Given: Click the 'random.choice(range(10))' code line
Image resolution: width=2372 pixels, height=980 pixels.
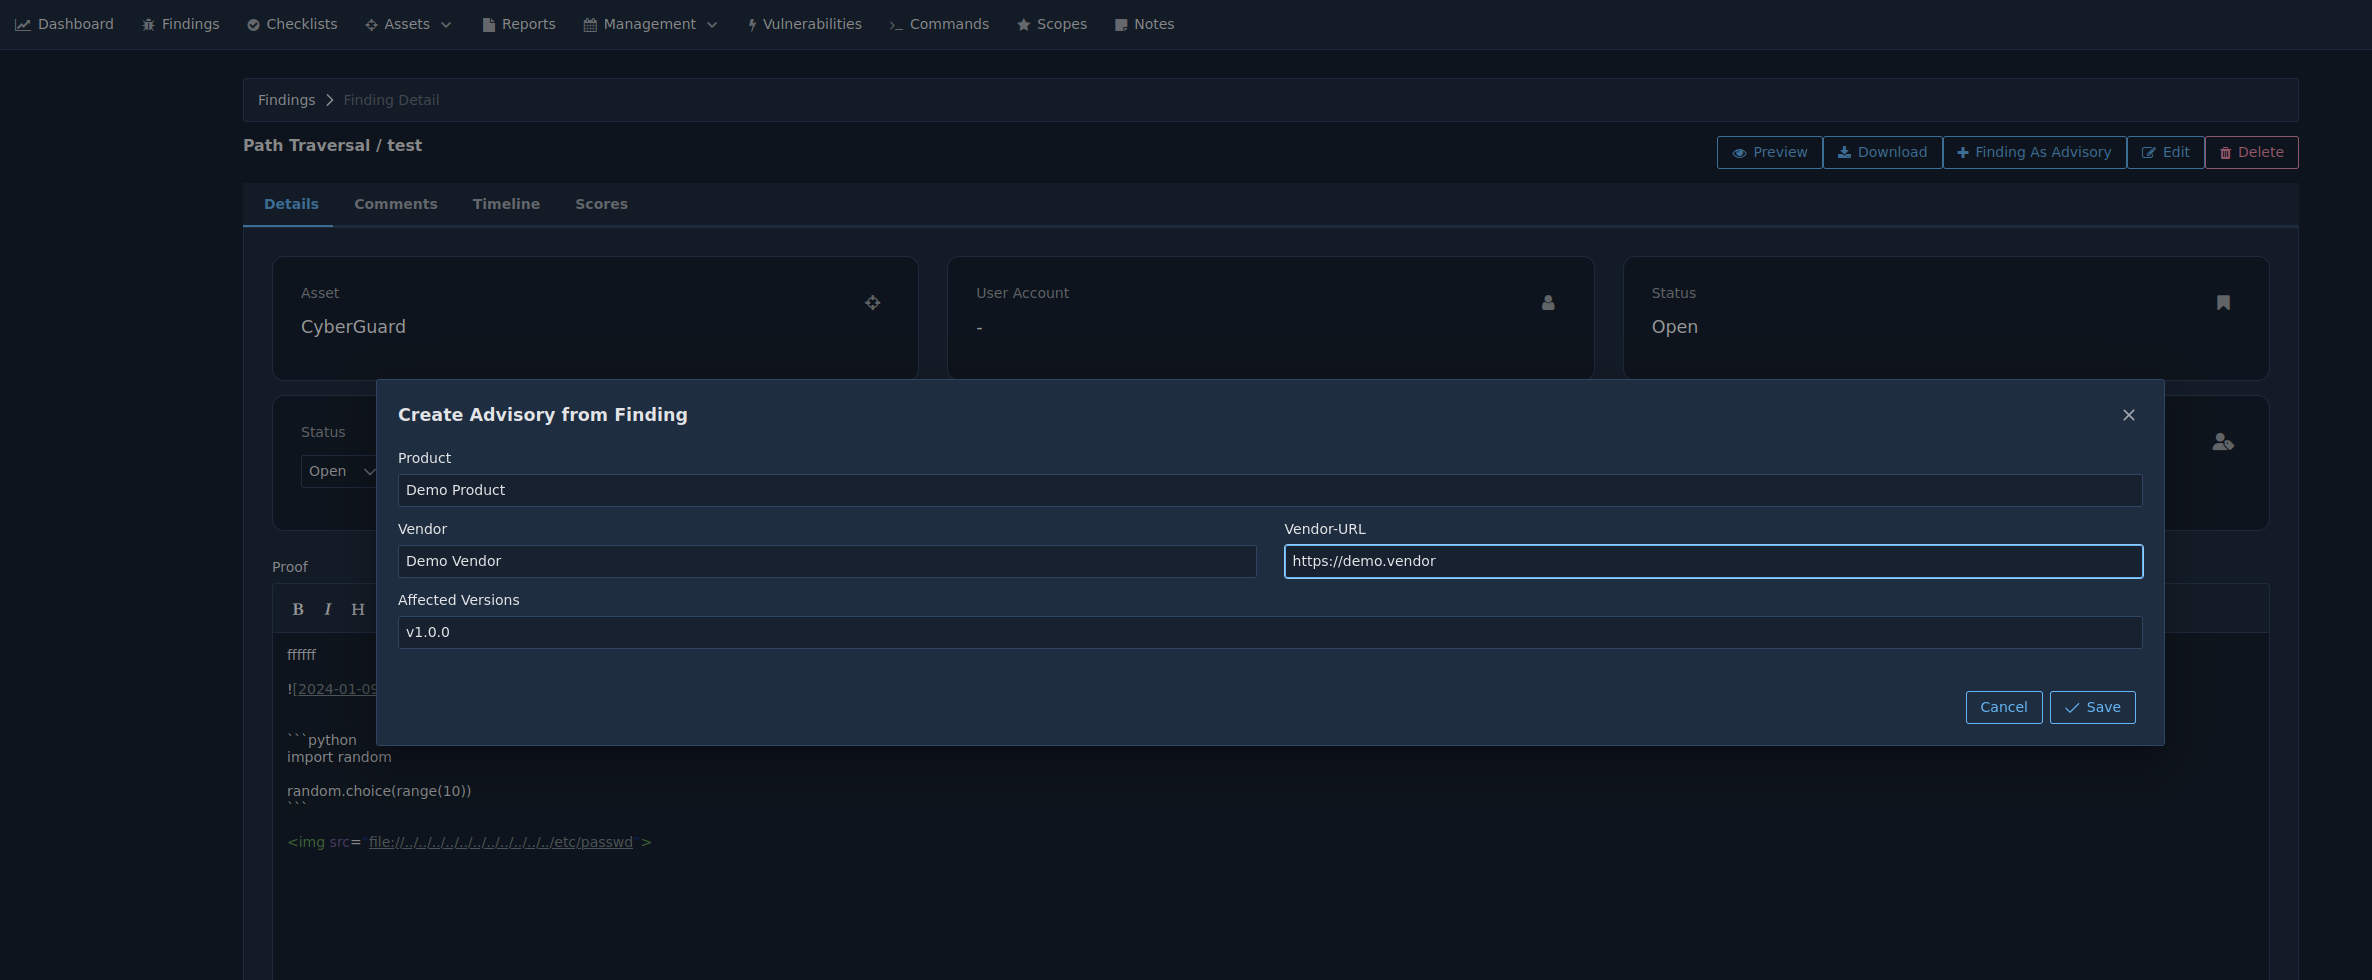Looking at the screenshot, I should 379,791.
